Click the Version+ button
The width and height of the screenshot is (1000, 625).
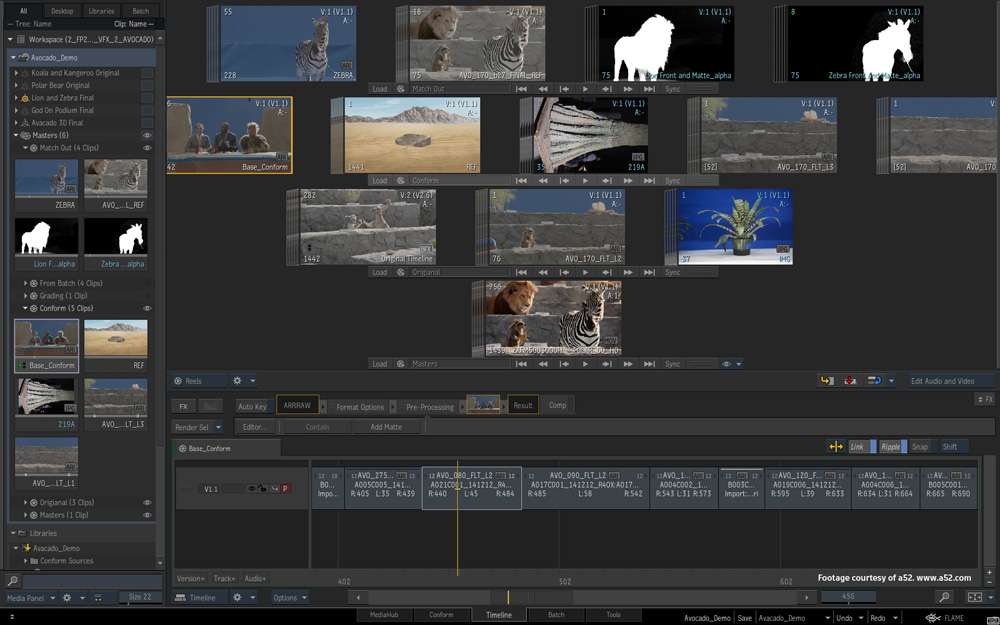pyautogui.click(x=191, y=578)
